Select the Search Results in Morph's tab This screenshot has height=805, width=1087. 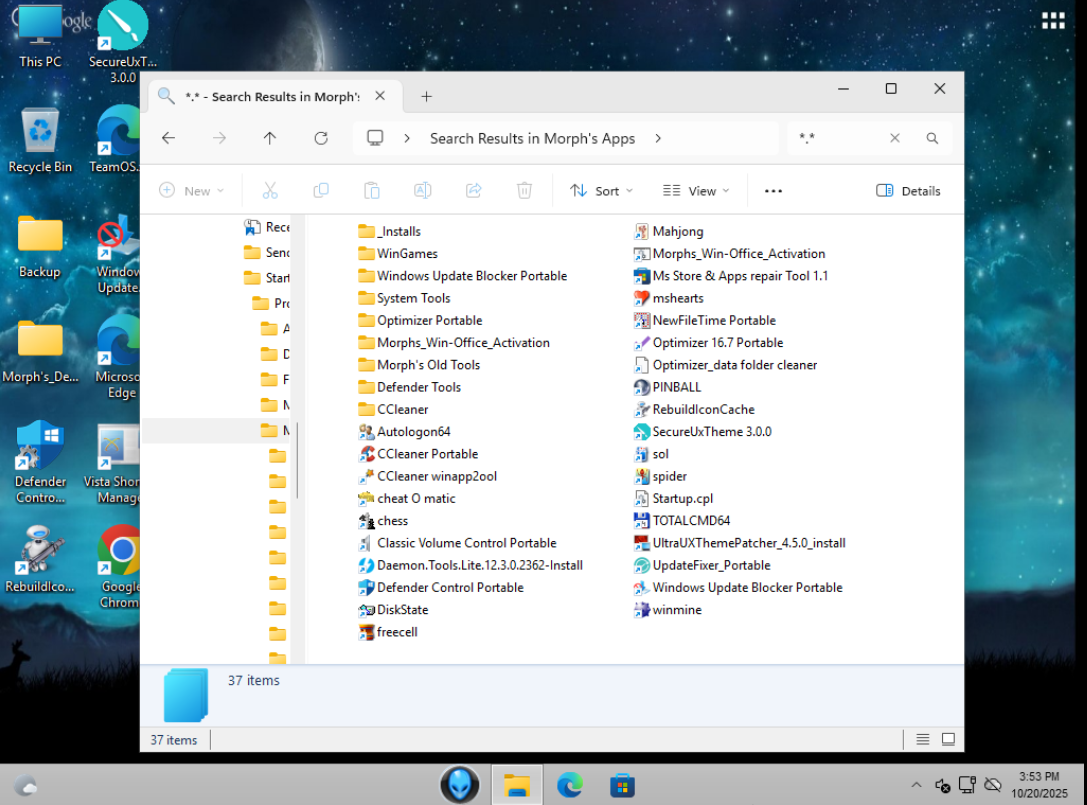[x=271, y=97]
